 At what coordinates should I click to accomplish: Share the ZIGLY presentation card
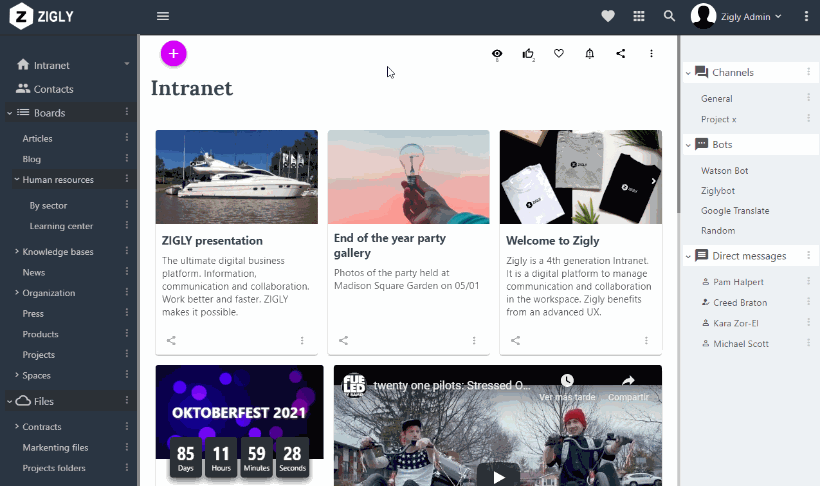[x=171, y=341]
